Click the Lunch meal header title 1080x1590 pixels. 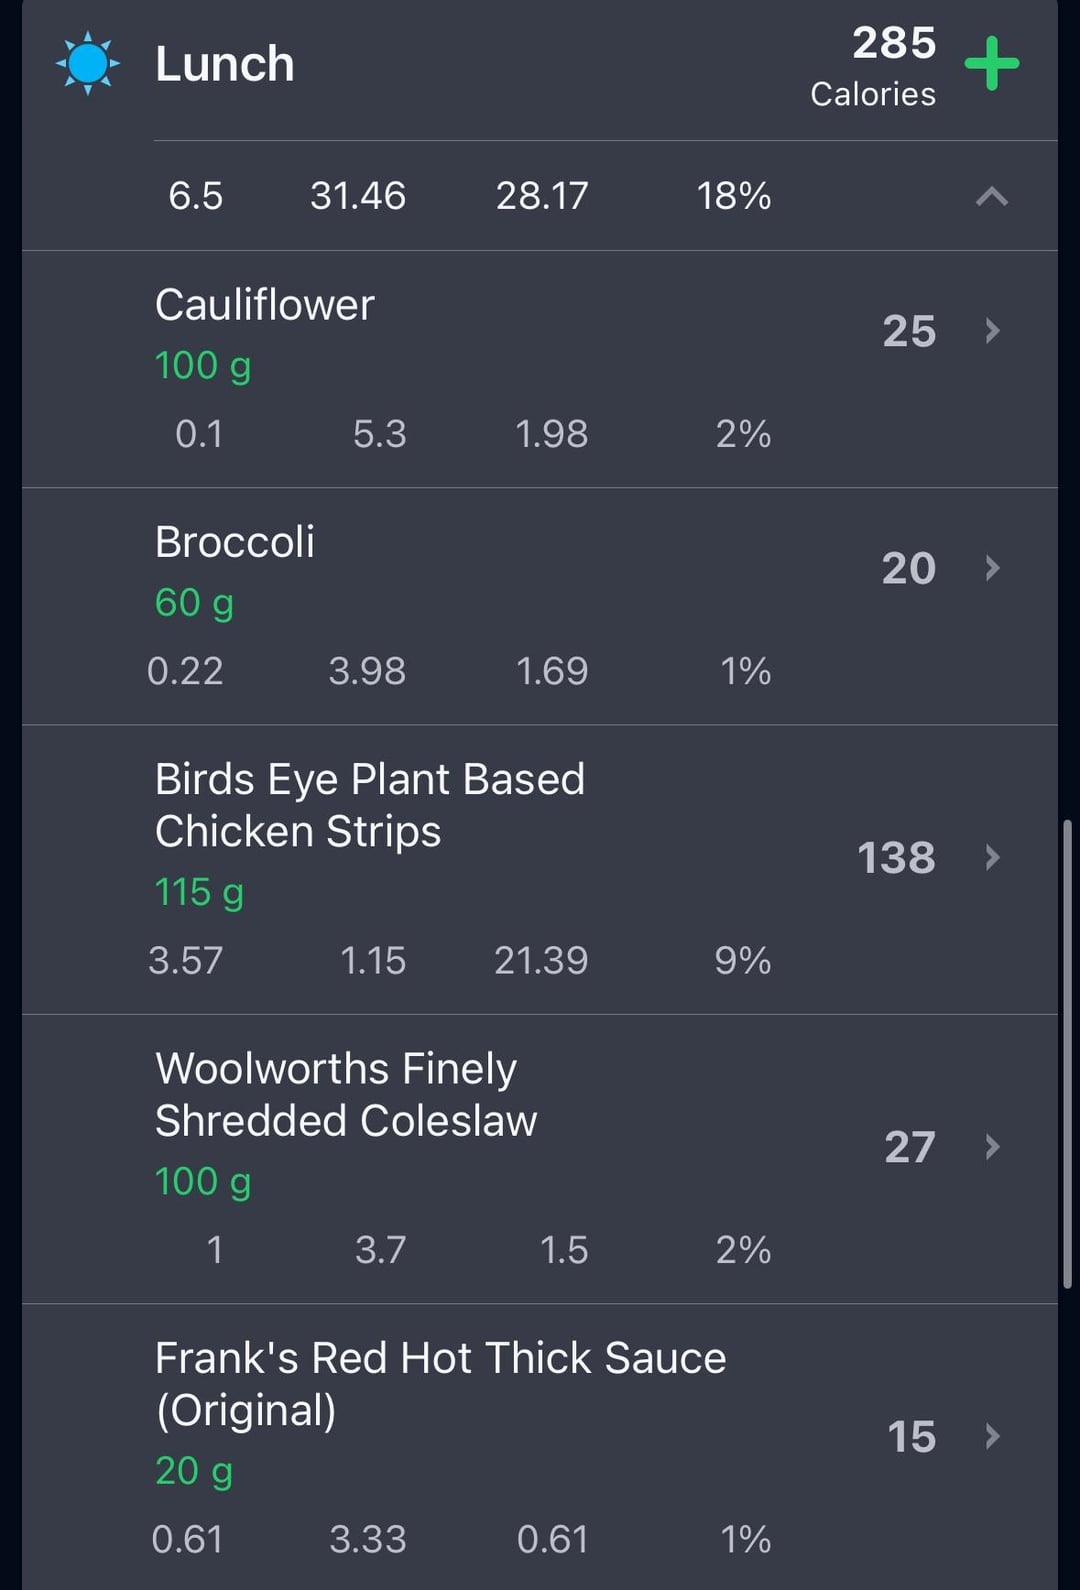(225, 64)
